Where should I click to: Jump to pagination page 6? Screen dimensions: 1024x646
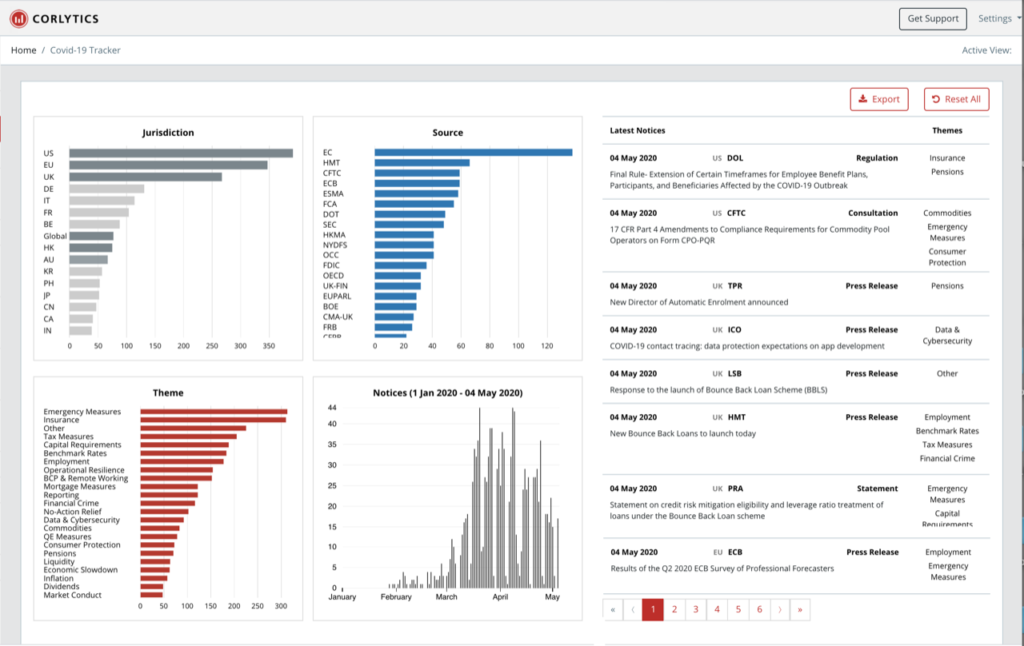coord(759,609)
